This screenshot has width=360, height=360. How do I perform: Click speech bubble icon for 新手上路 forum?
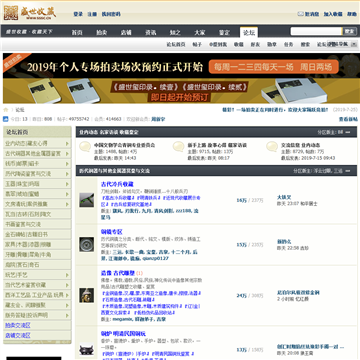point(178,146)
